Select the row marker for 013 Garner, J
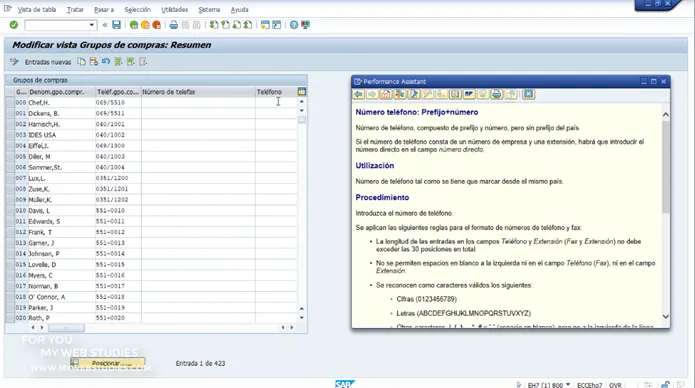 tap(10, 243)
